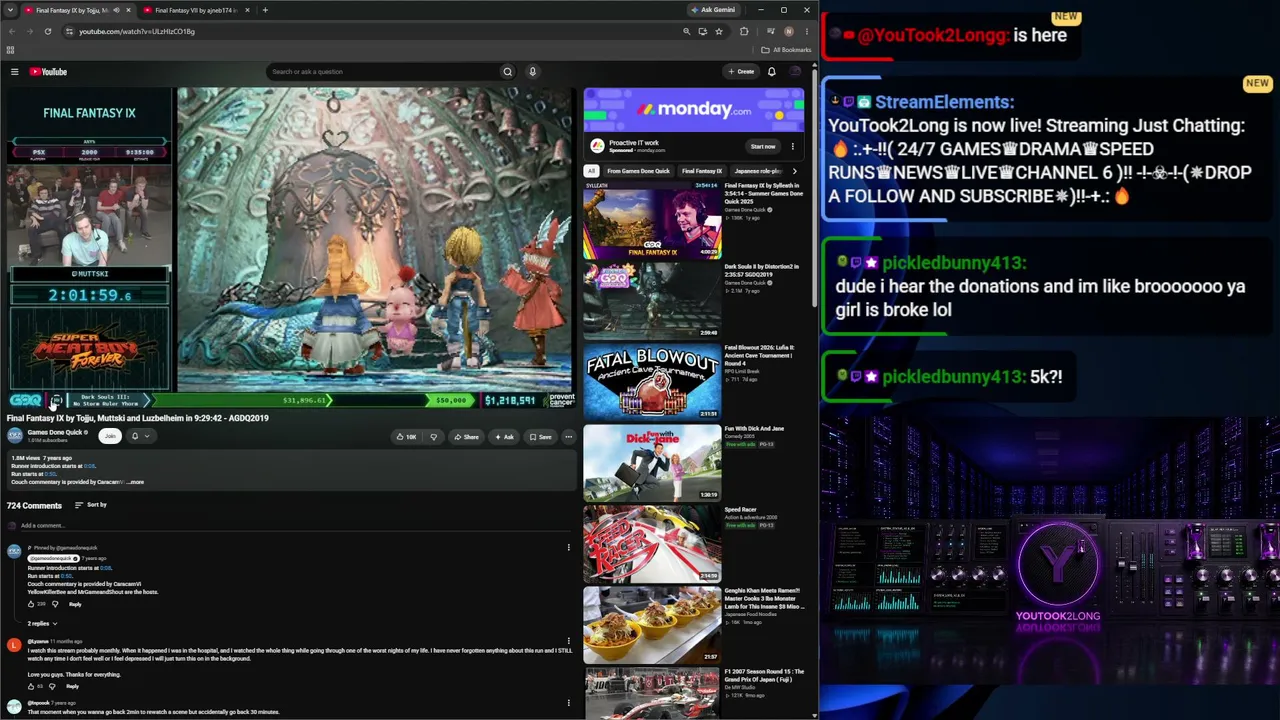Open options for the pinned gamesdonequick comment
This screenshot has height=720, width=1280.
coord(568,547)
